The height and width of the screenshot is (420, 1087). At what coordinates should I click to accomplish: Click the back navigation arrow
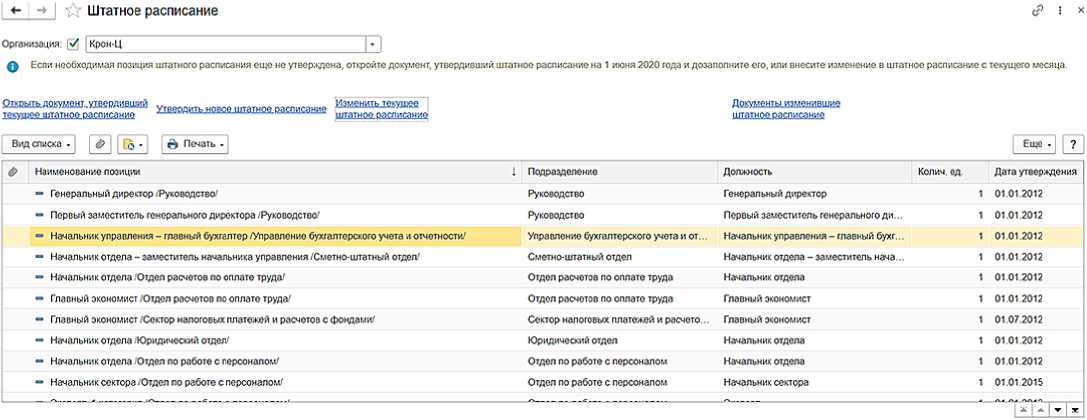click(15, 10)
